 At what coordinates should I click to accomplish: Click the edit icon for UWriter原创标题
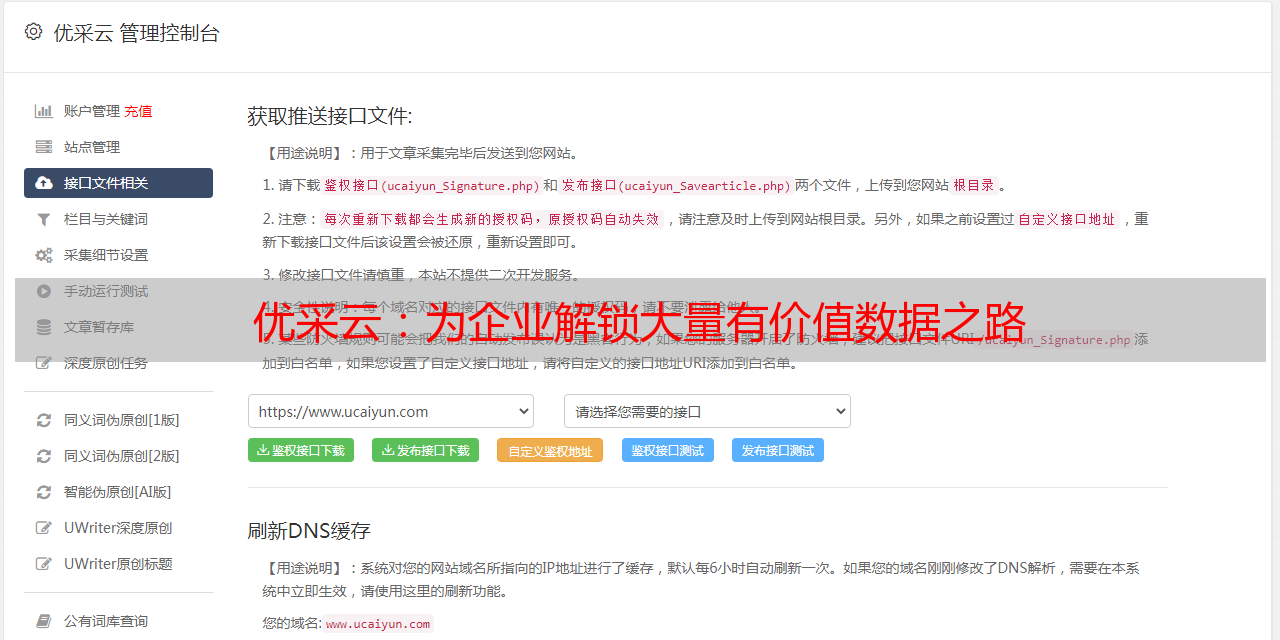pos(44,564)
